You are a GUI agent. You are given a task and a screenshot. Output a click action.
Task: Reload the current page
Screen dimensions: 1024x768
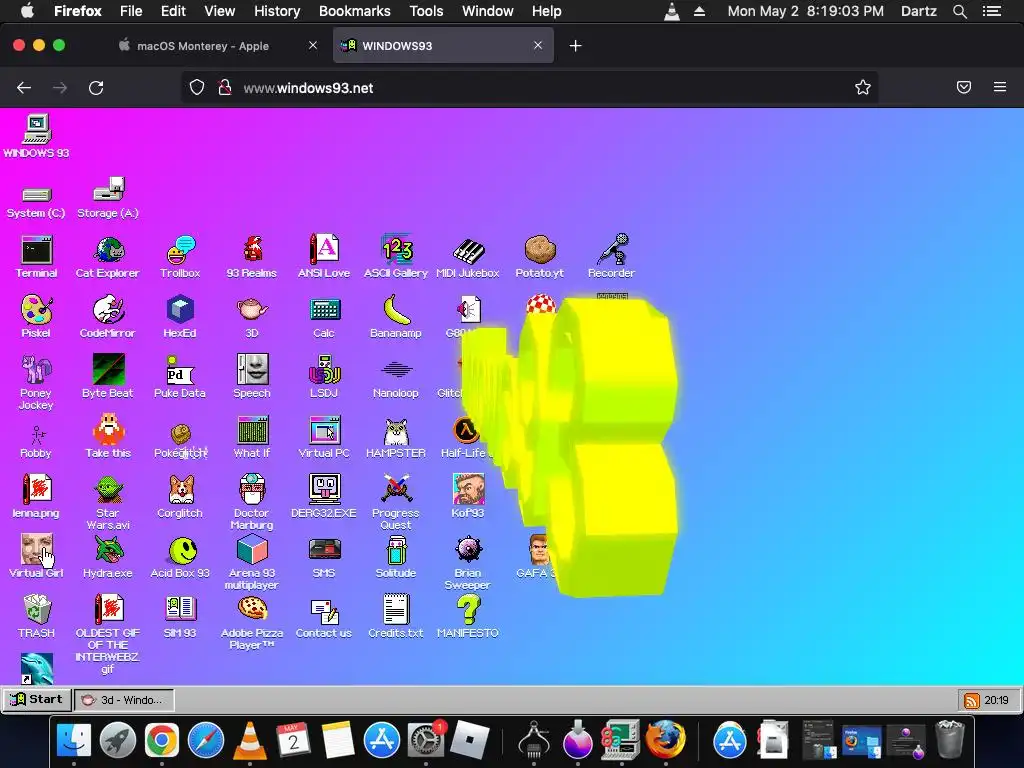96,88
